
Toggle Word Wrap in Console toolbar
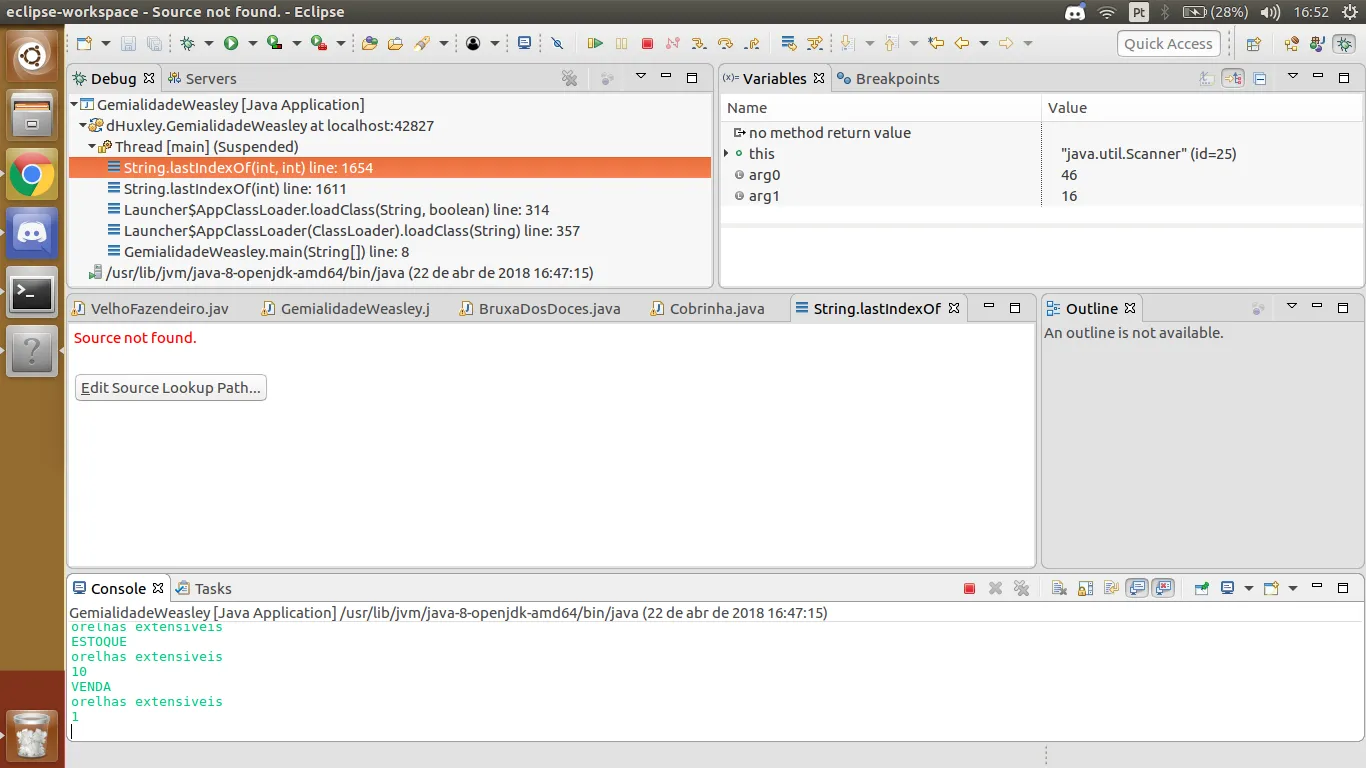tap(1111, 588)
